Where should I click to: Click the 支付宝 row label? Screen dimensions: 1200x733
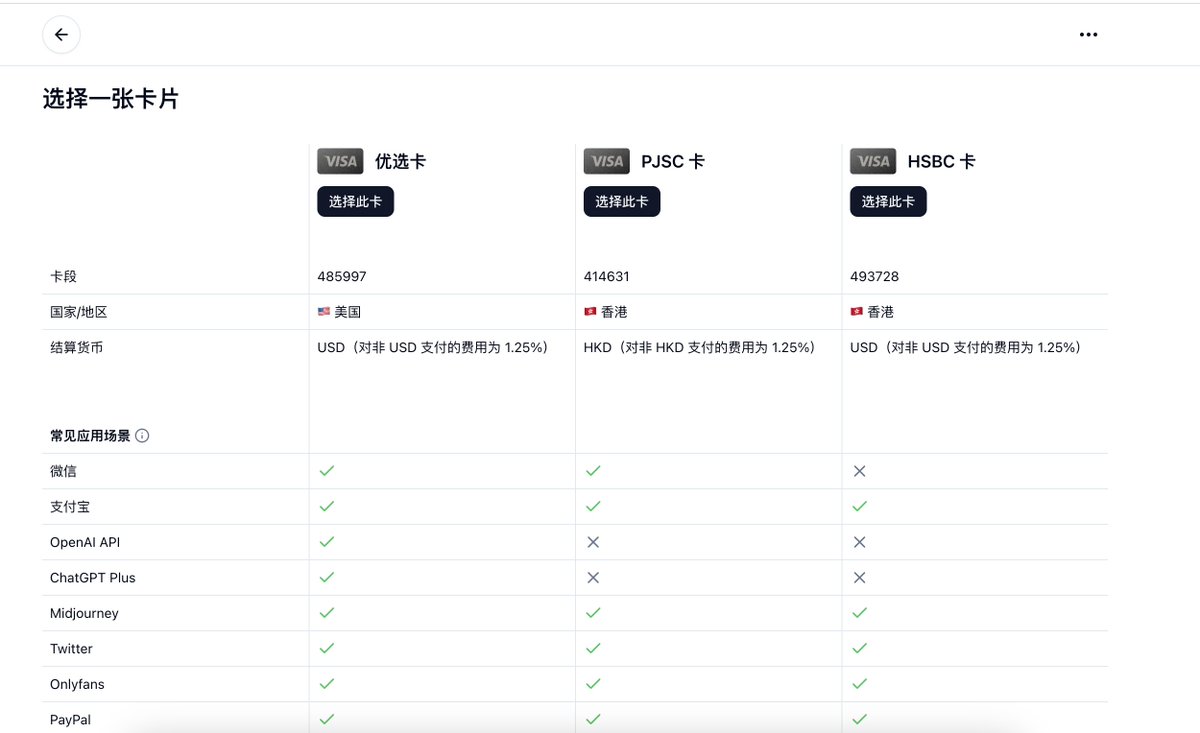70,506
